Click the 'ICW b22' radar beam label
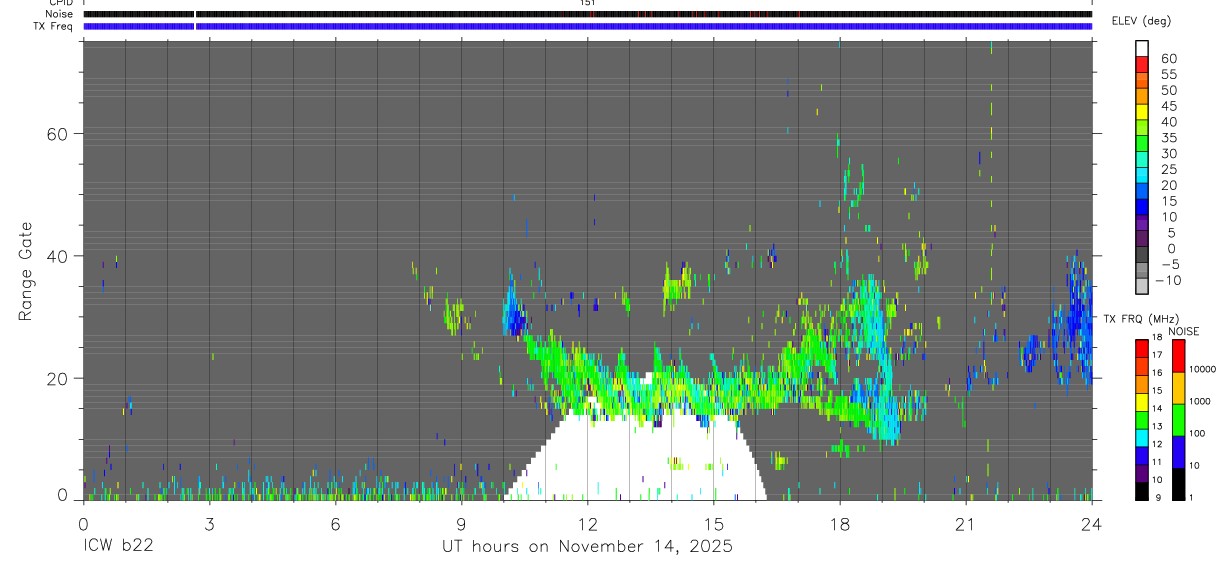The height and width of the screenshot is (567, 1228). tap(117, 546)
